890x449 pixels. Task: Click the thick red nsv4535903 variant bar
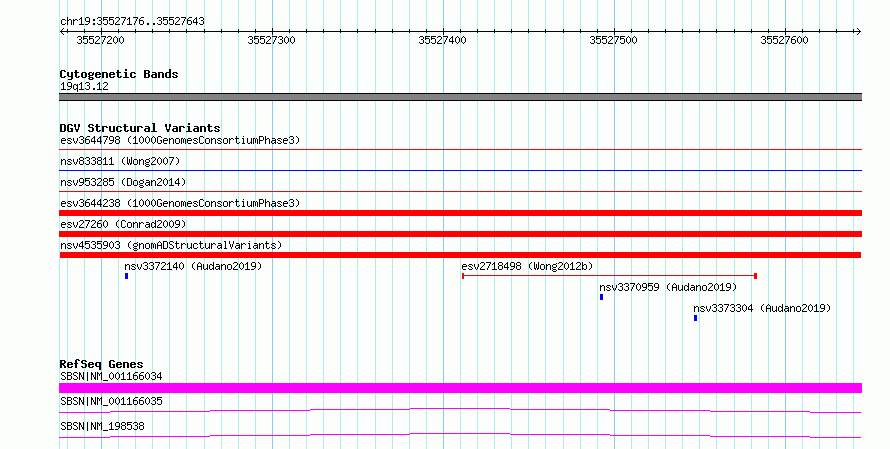460,255
